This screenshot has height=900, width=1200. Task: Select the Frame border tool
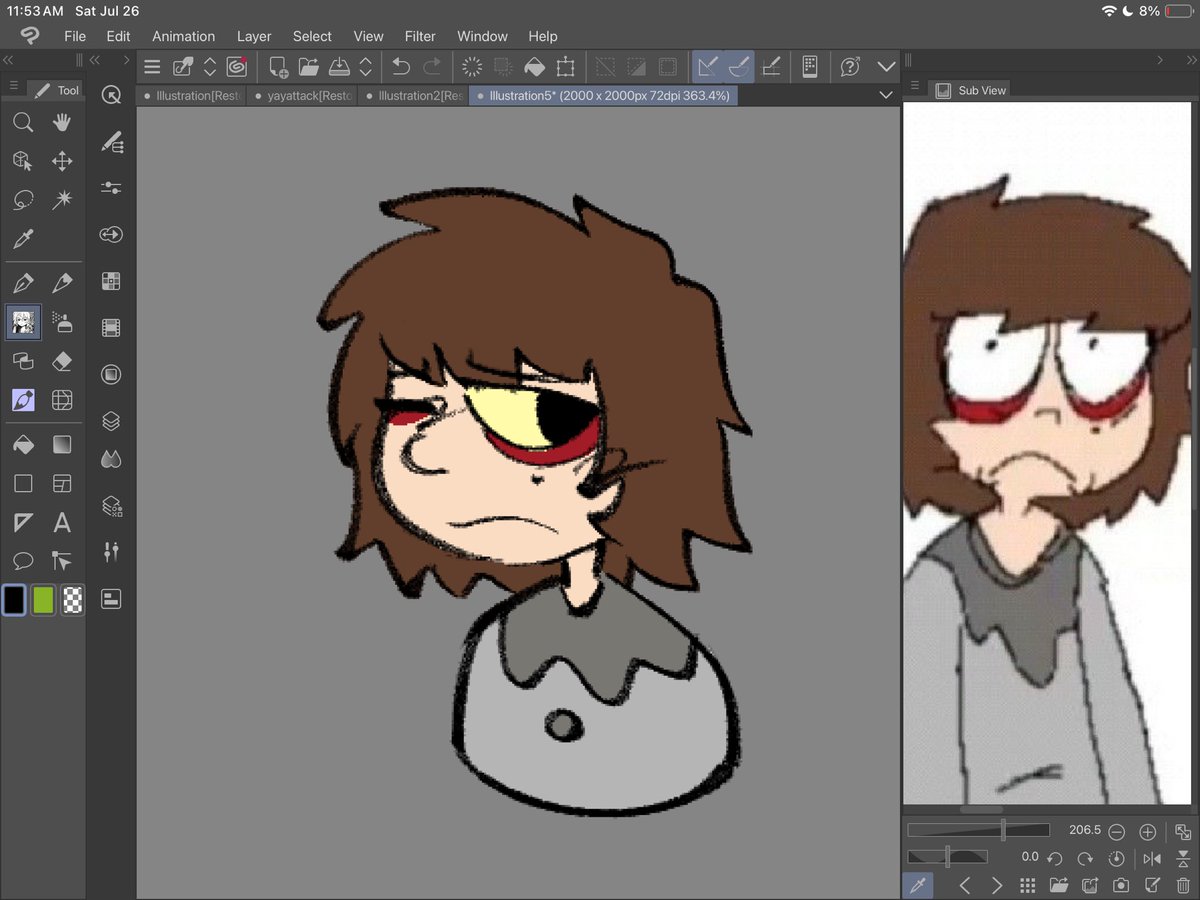[x=62, y=483]
